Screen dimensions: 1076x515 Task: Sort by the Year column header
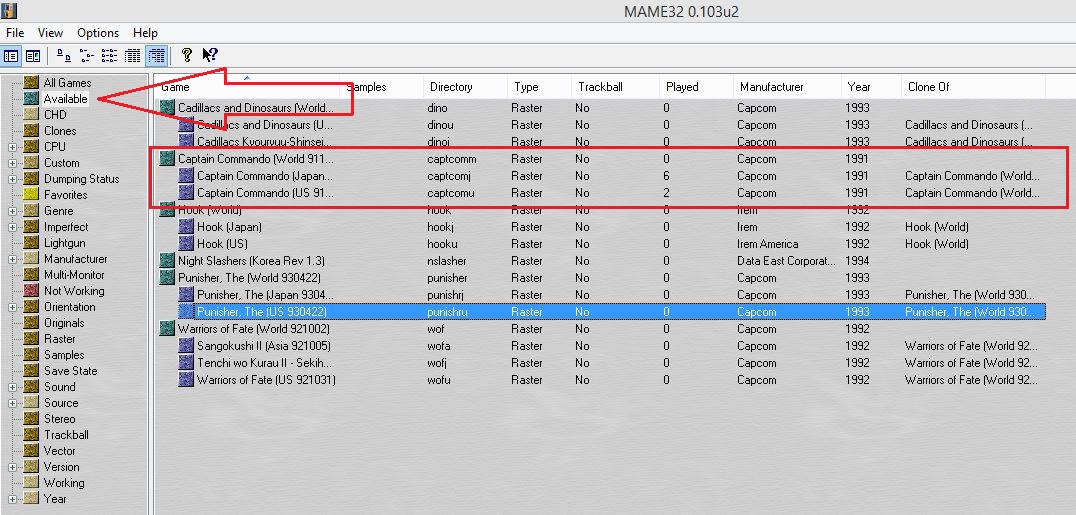(x=871, y=87)
